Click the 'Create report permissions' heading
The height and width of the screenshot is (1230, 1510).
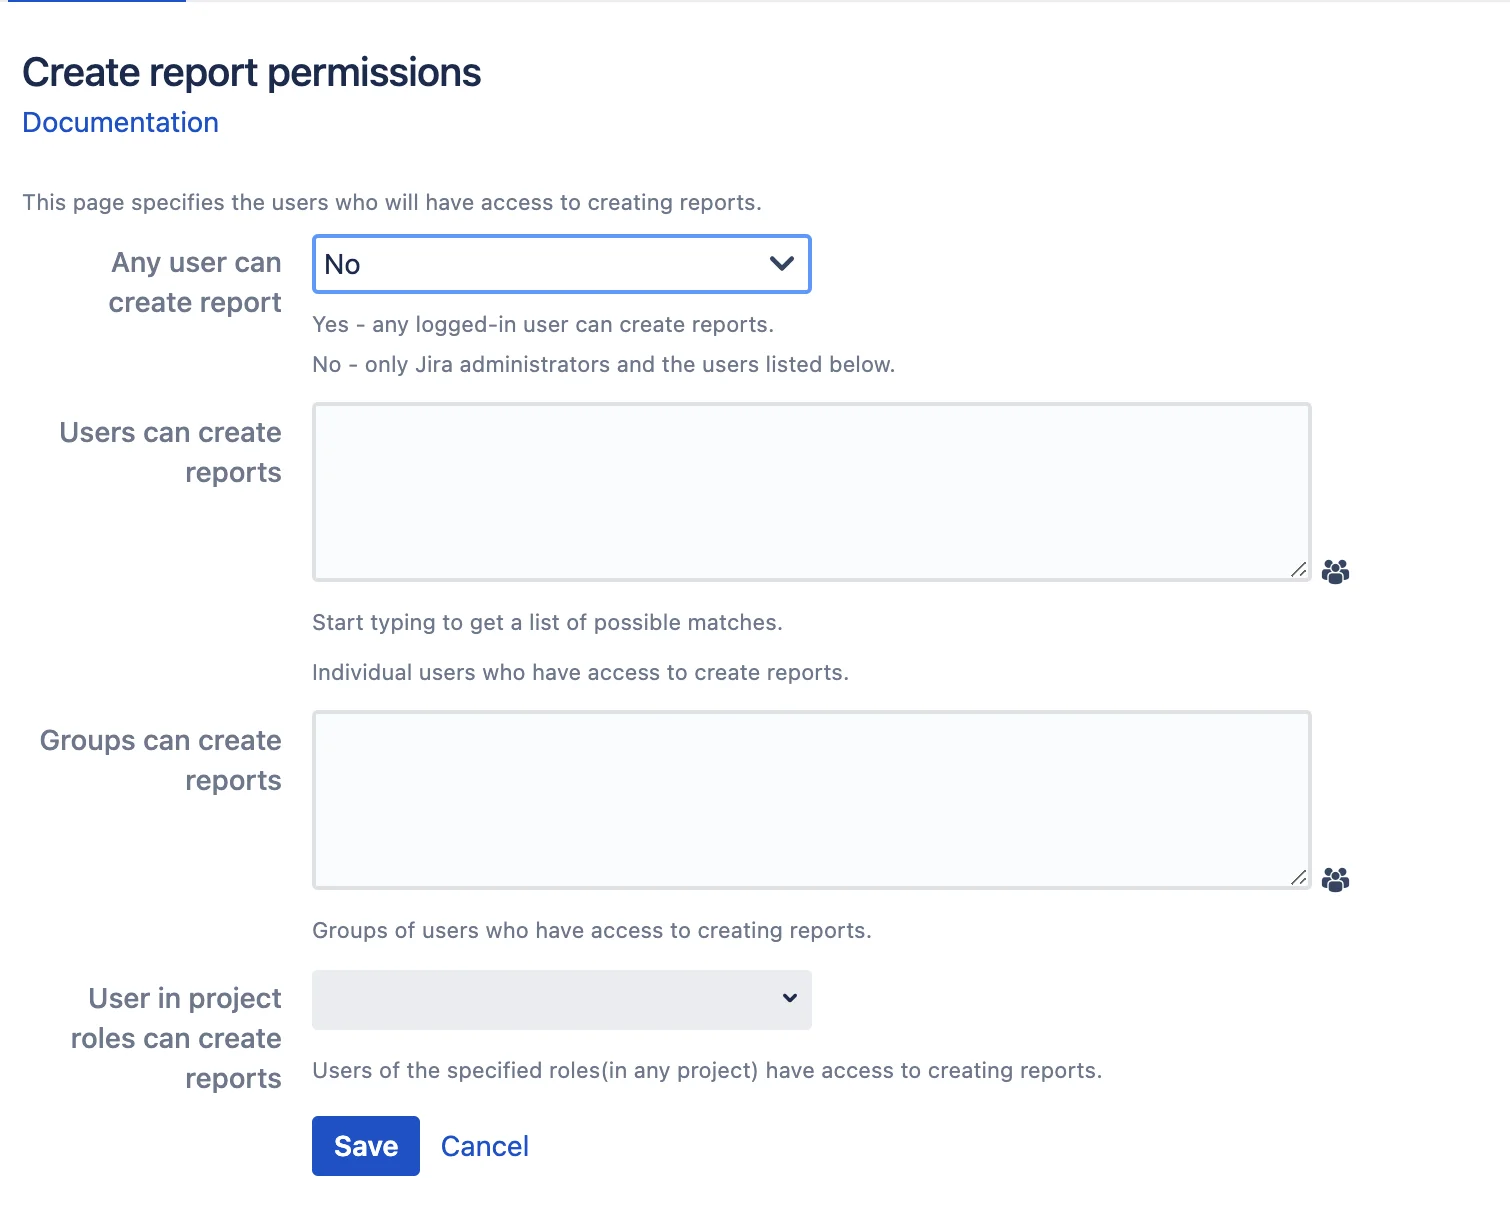[x=252, y=73]
